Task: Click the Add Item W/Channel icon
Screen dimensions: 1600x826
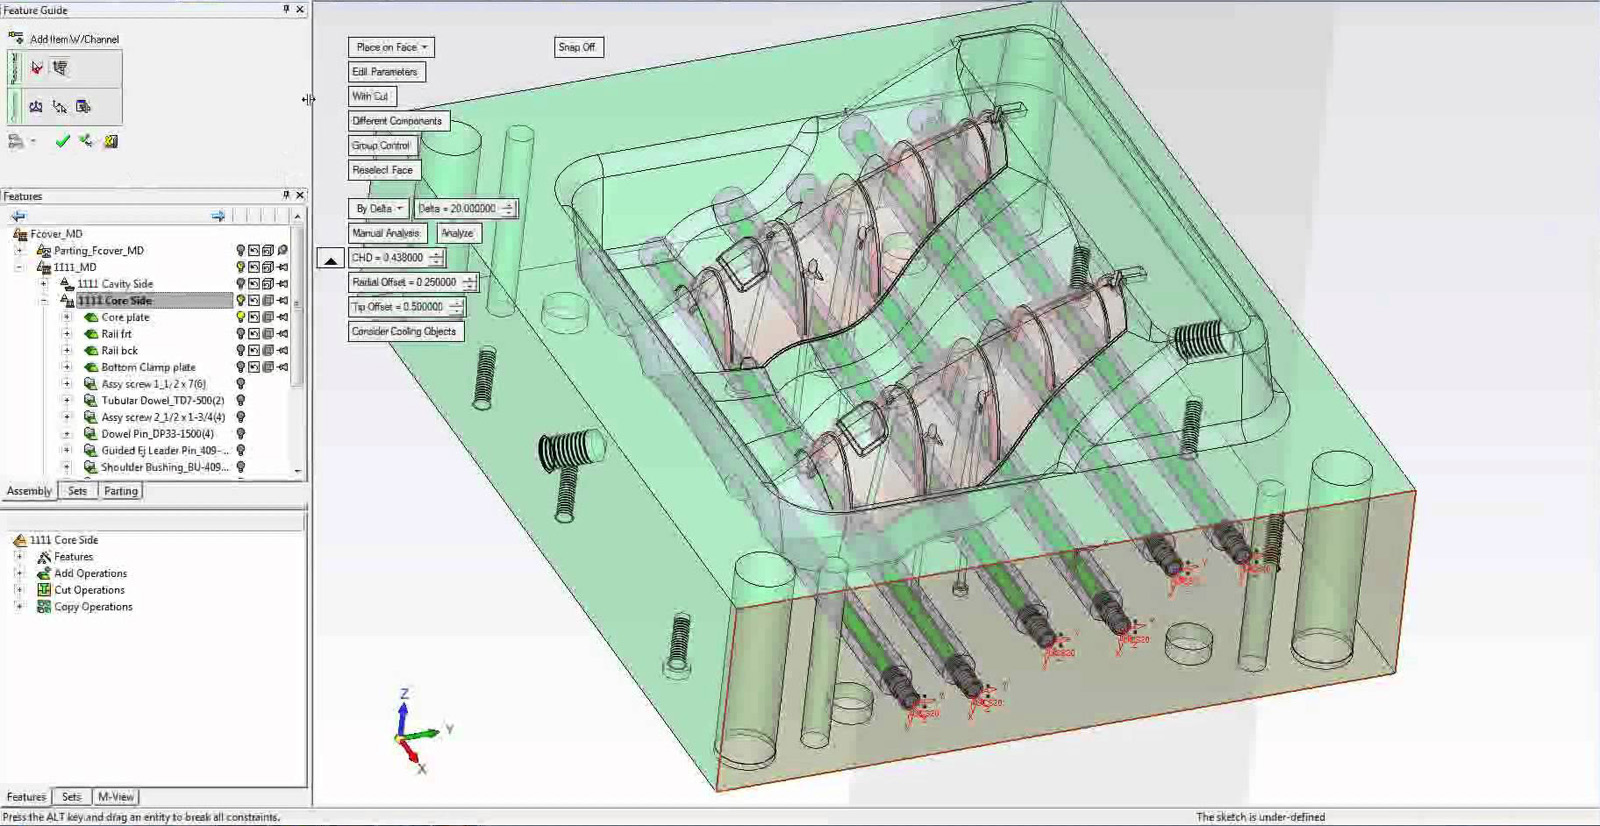Action: [16, 38]
